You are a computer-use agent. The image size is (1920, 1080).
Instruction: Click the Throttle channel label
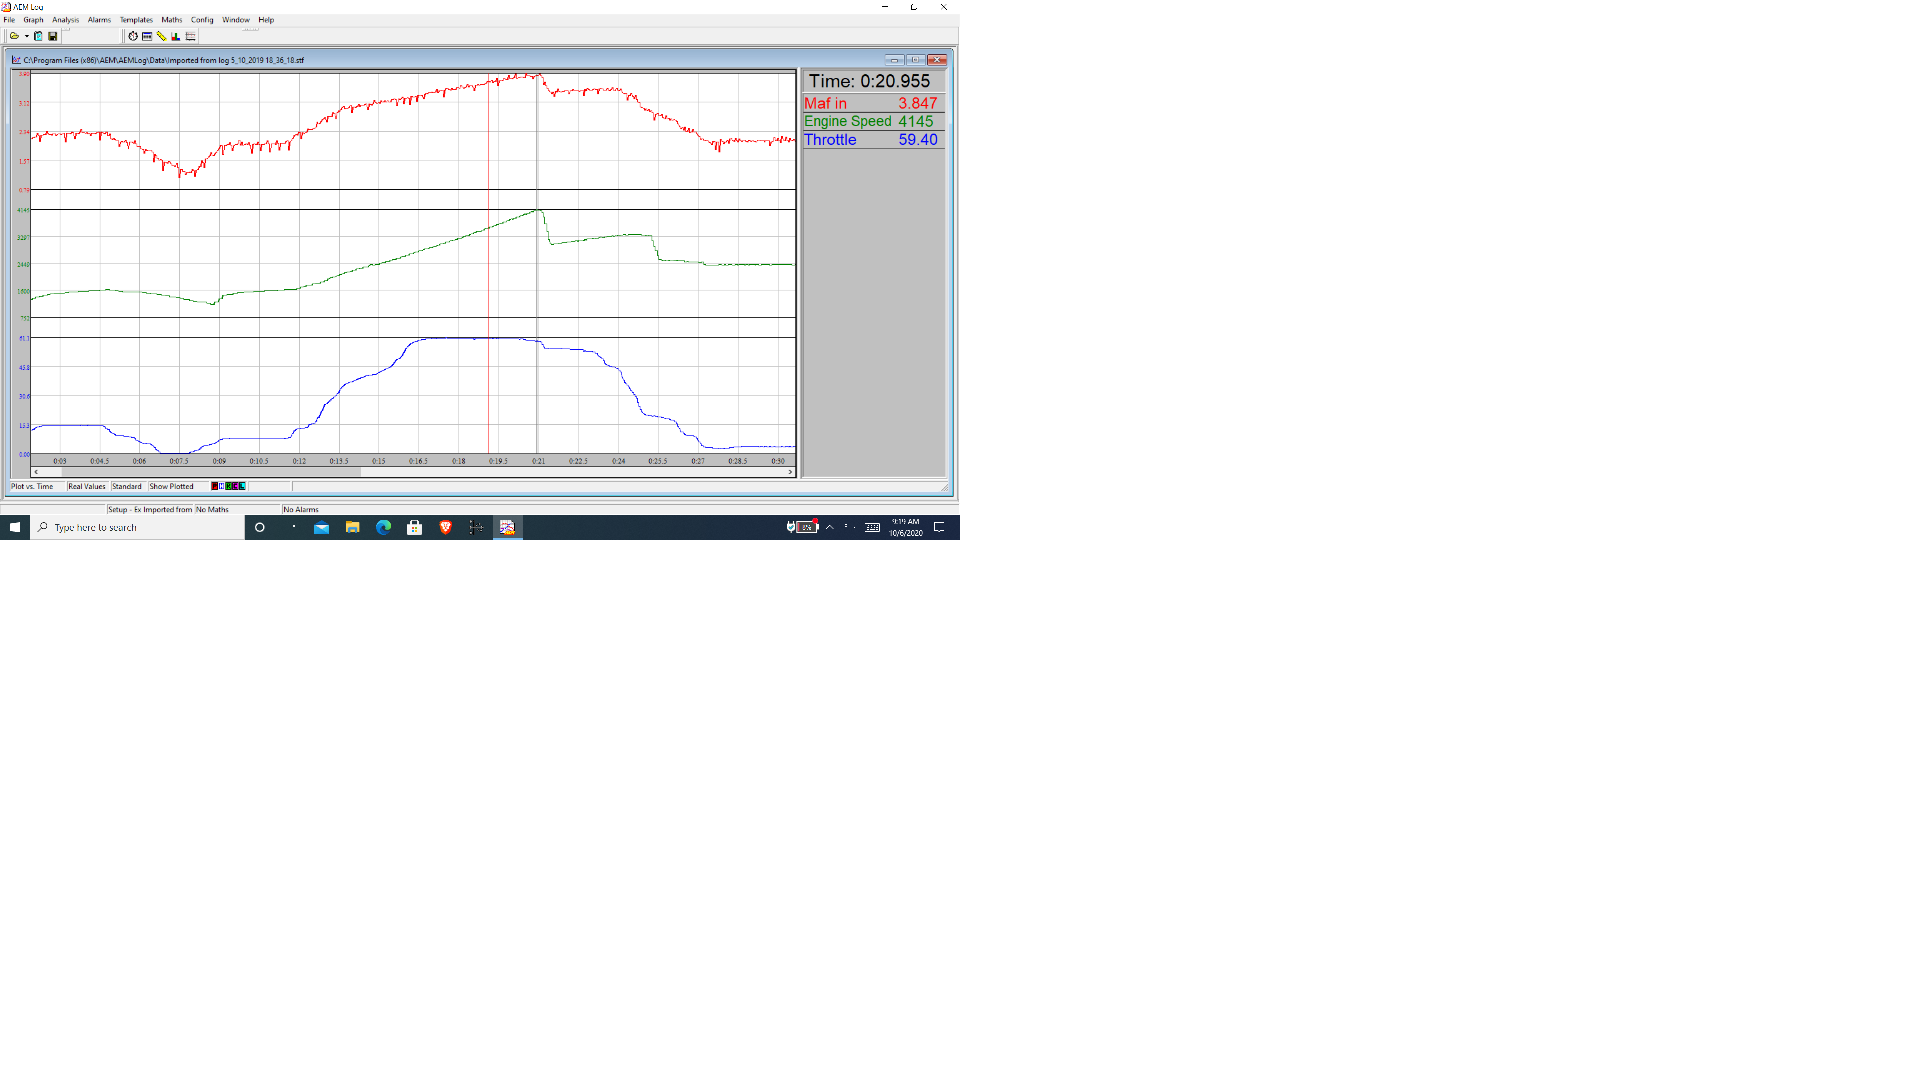point(830,140)
